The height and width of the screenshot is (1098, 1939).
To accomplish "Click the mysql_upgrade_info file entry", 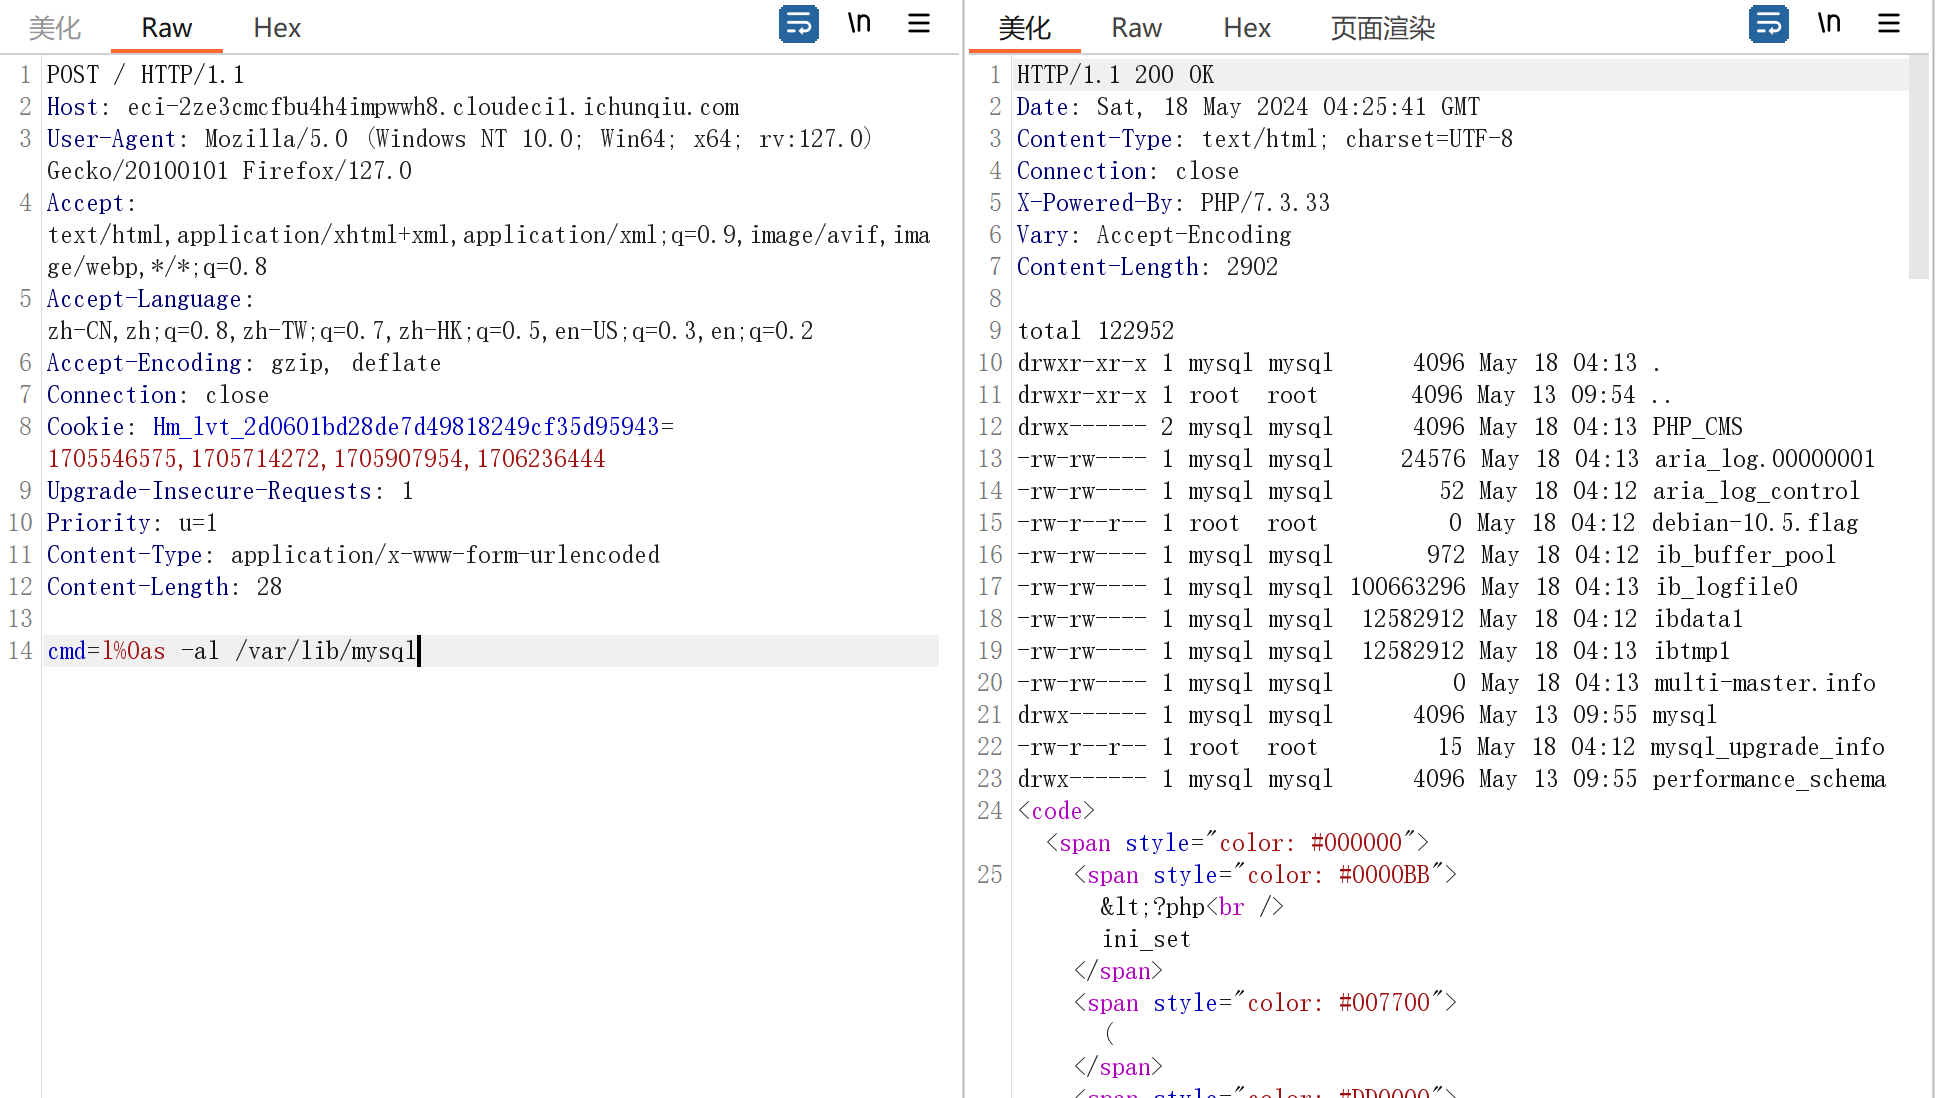I will pyautogui.click(x=1768, y=747).
